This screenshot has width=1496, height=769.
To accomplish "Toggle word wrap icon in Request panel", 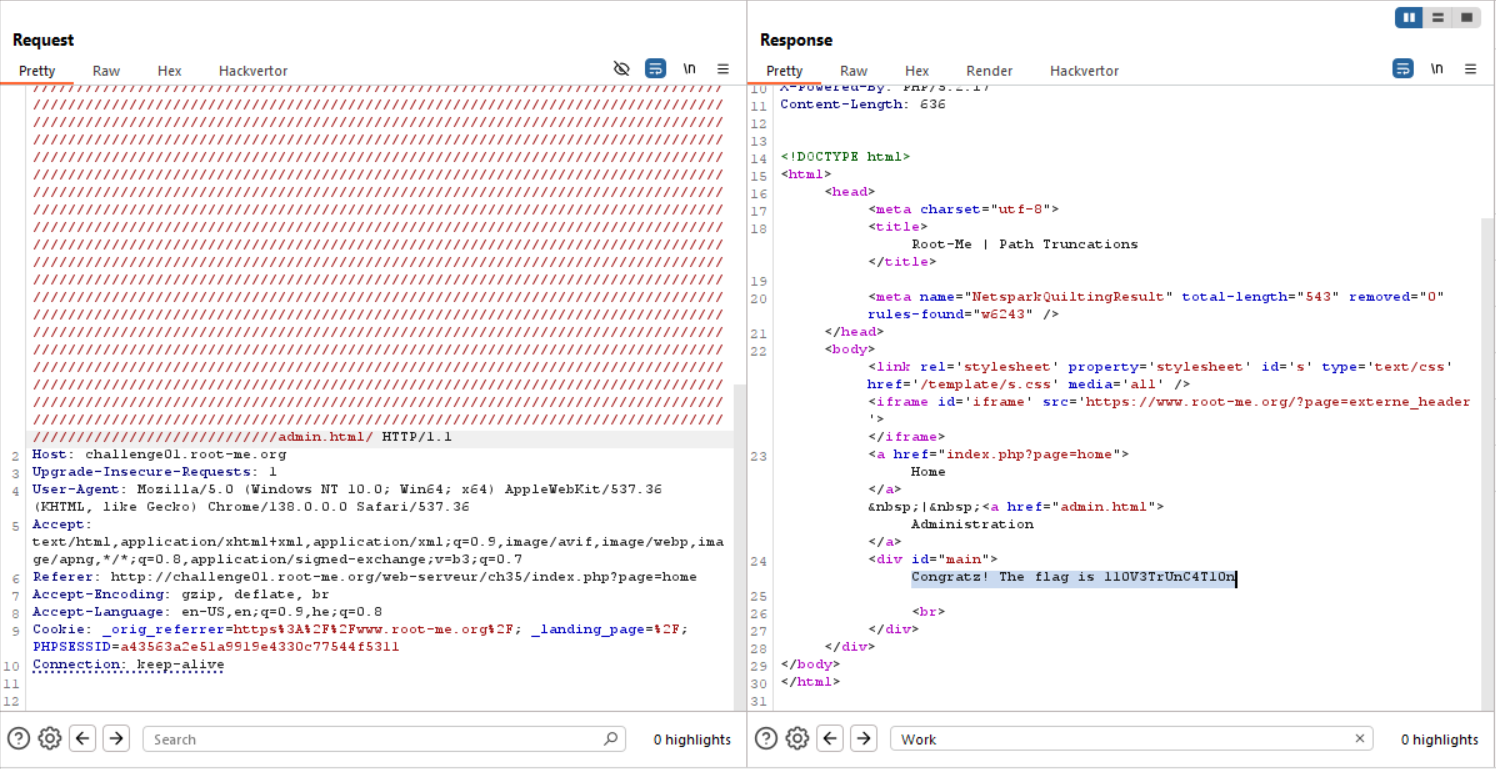I will 655,69.
